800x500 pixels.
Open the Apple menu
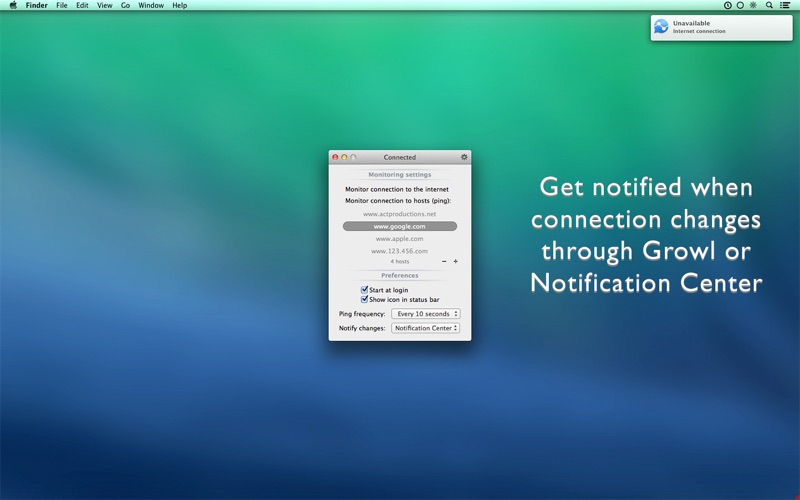13,5
